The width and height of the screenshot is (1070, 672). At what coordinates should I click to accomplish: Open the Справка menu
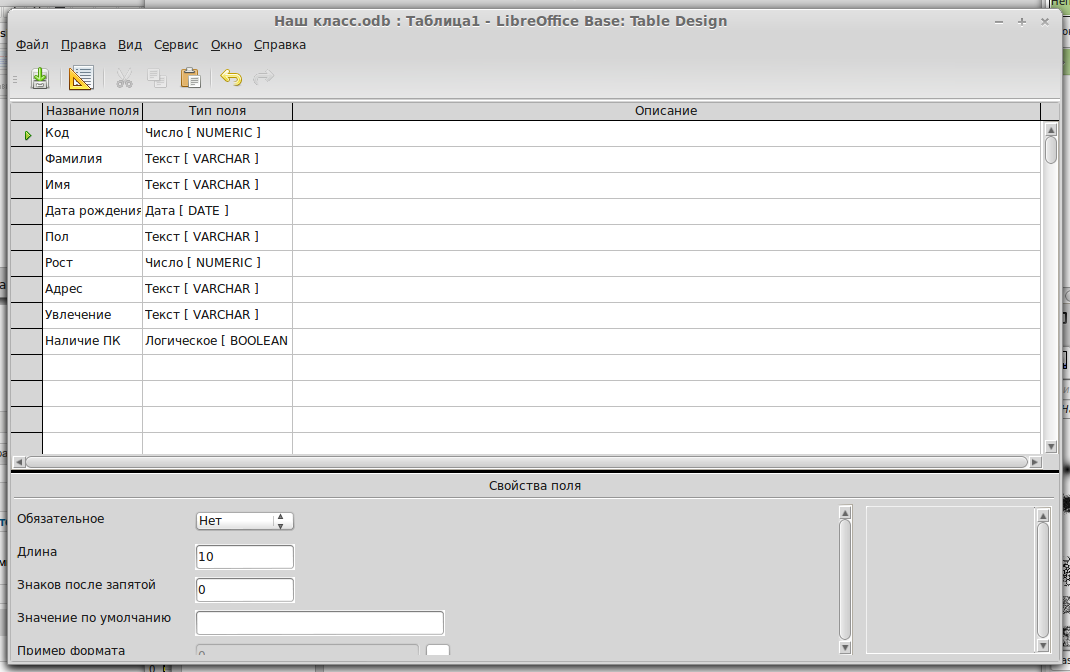point(280,45)
